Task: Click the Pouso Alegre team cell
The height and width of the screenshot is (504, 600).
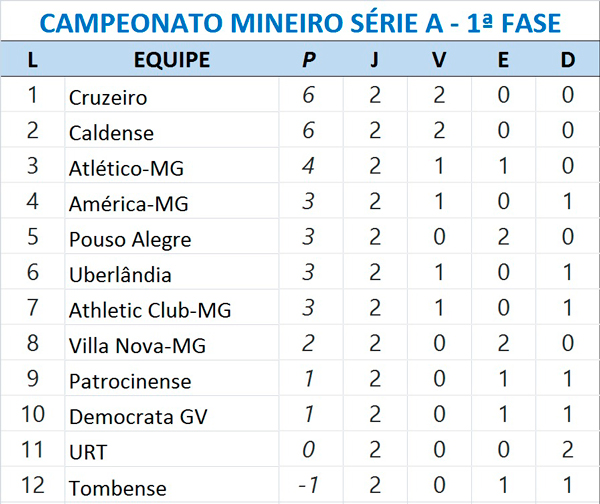Action: (x=130, y=240)
